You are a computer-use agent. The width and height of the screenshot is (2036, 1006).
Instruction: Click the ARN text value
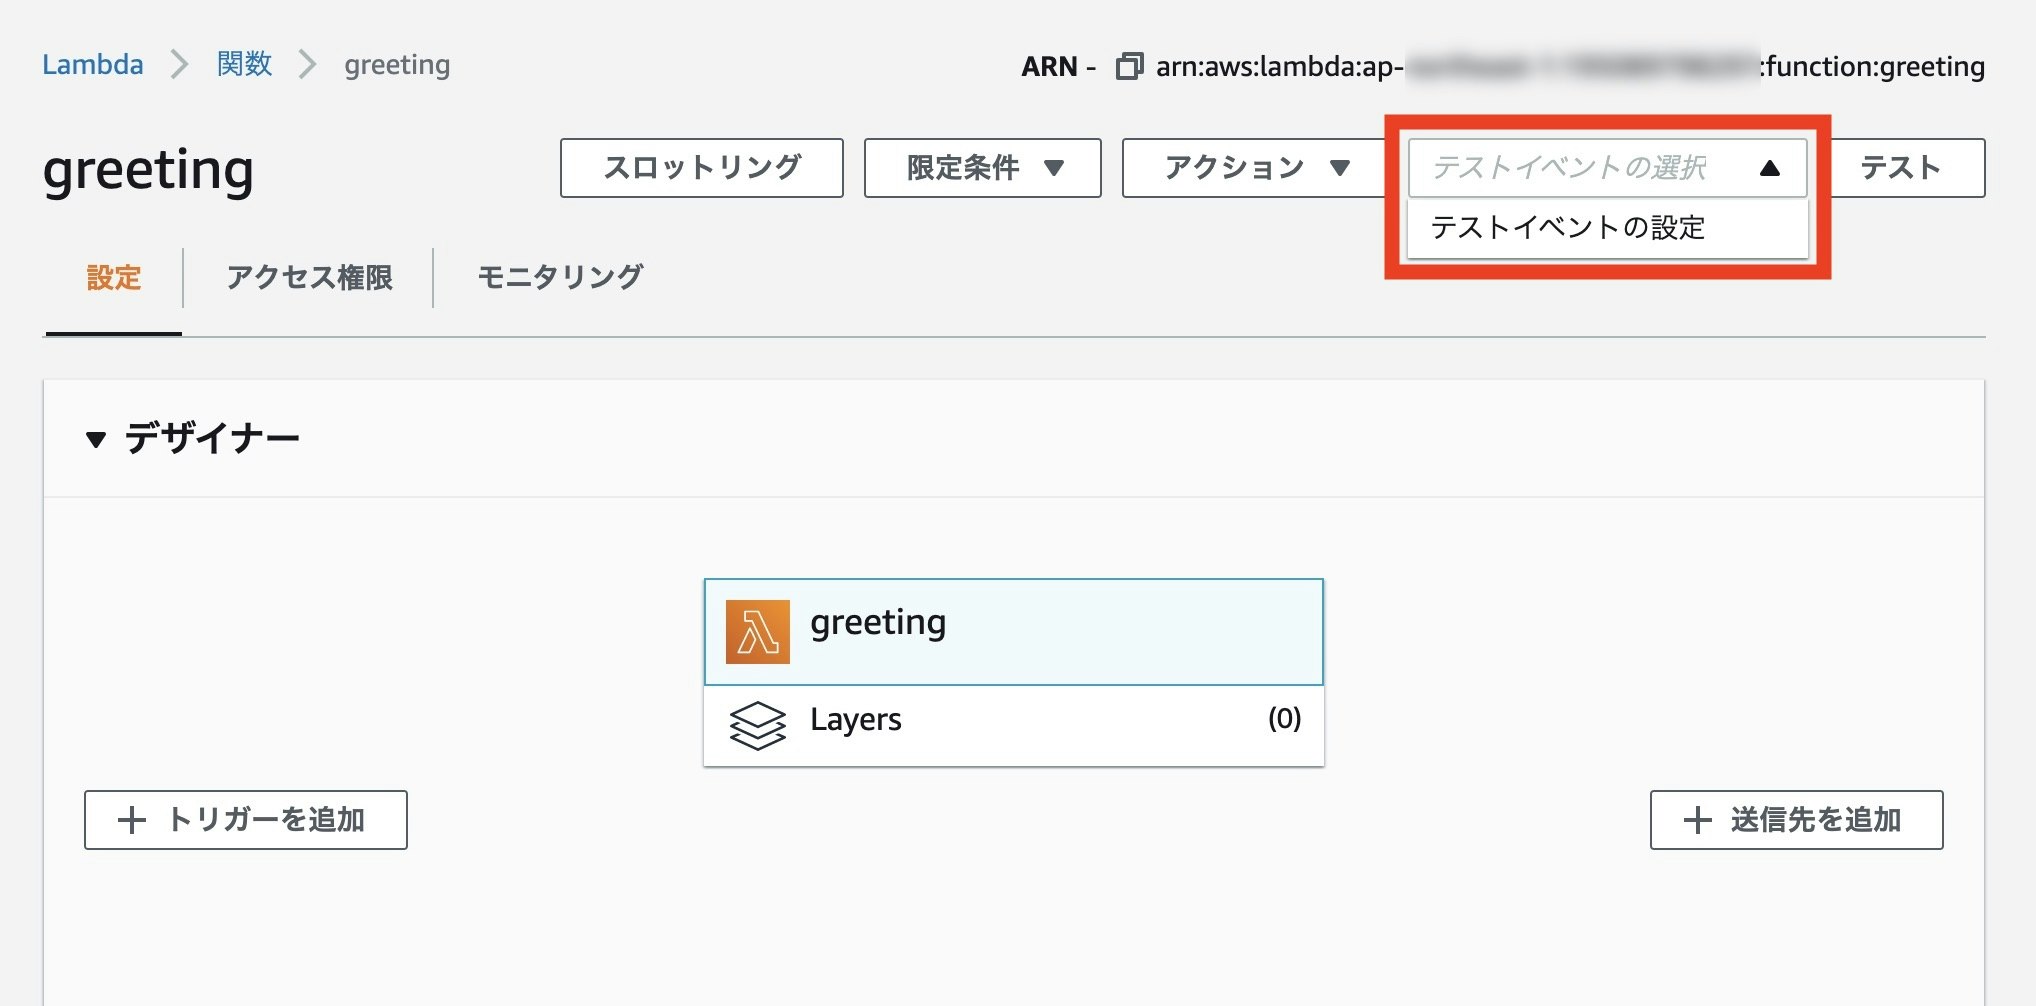tap(1570, 66)
